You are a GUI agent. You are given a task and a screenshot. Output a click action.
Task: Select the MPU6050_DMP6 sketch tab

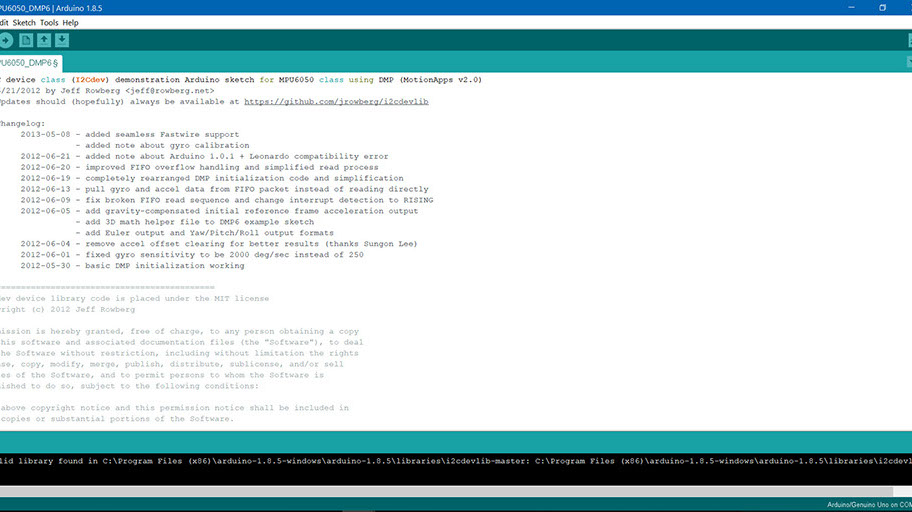pyautogui.click(x=28, y=63)
